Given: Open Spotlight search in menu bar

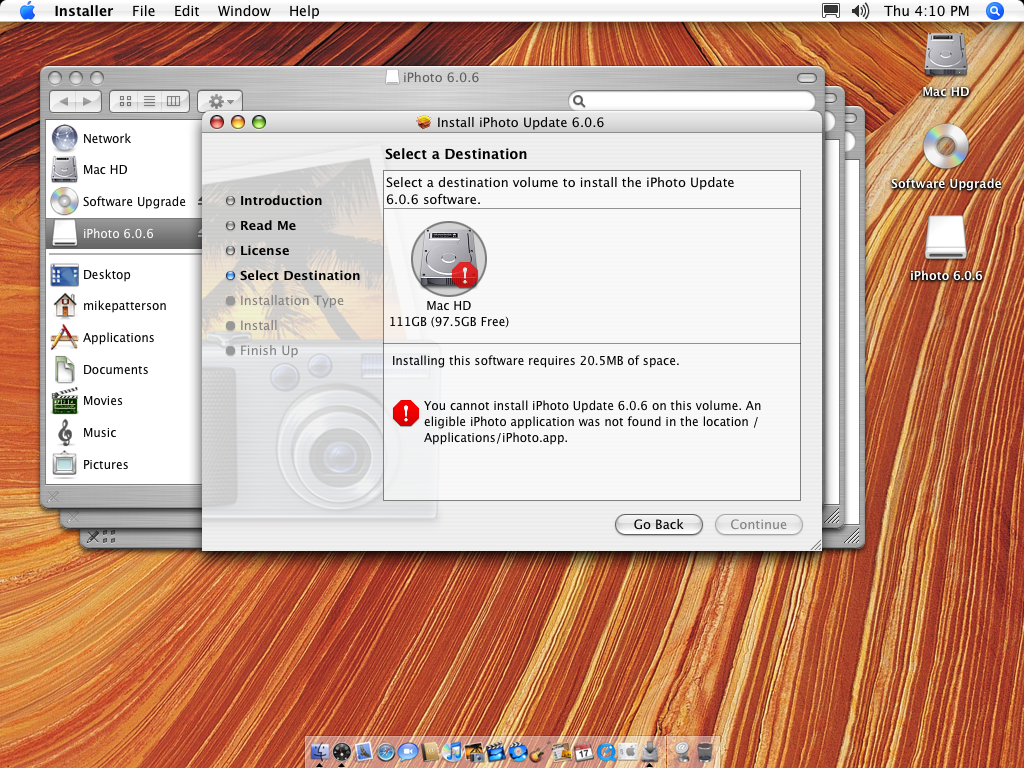Looking at the screenshot, I should [994, 11].
